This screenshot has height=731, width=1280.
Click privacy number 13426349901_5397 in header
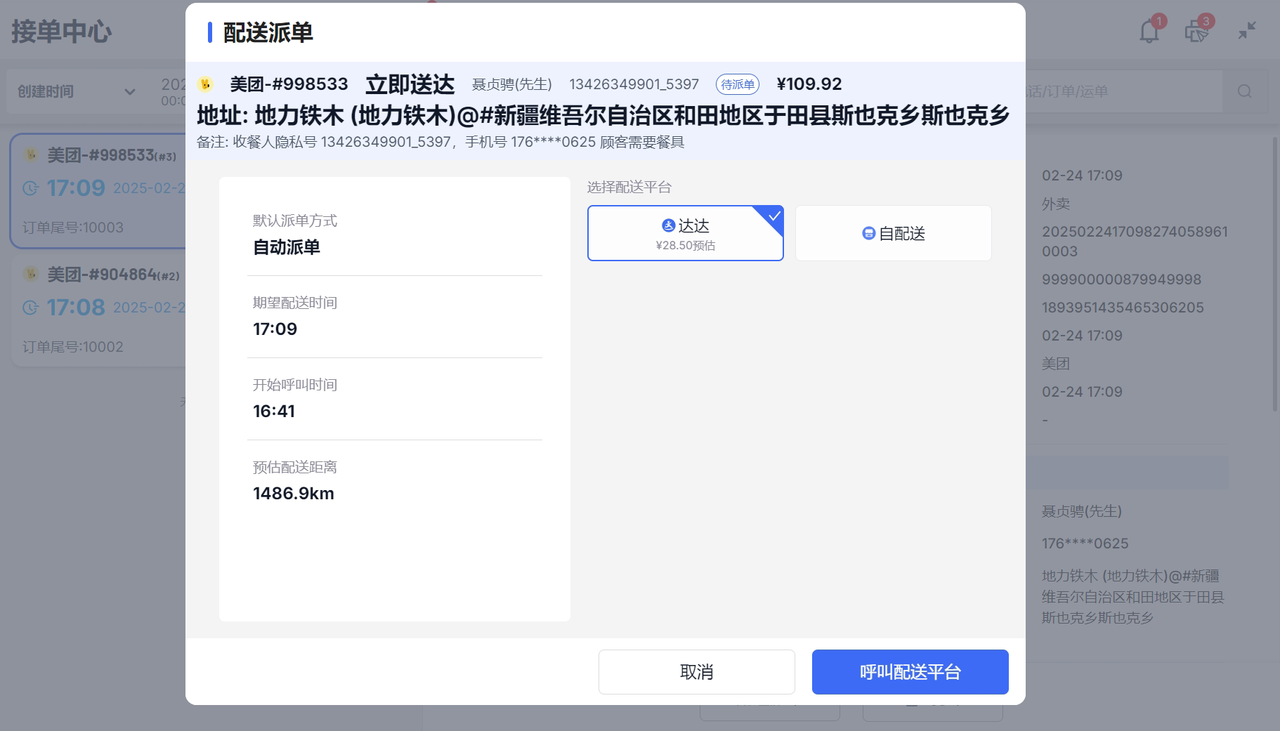point(634,84)
